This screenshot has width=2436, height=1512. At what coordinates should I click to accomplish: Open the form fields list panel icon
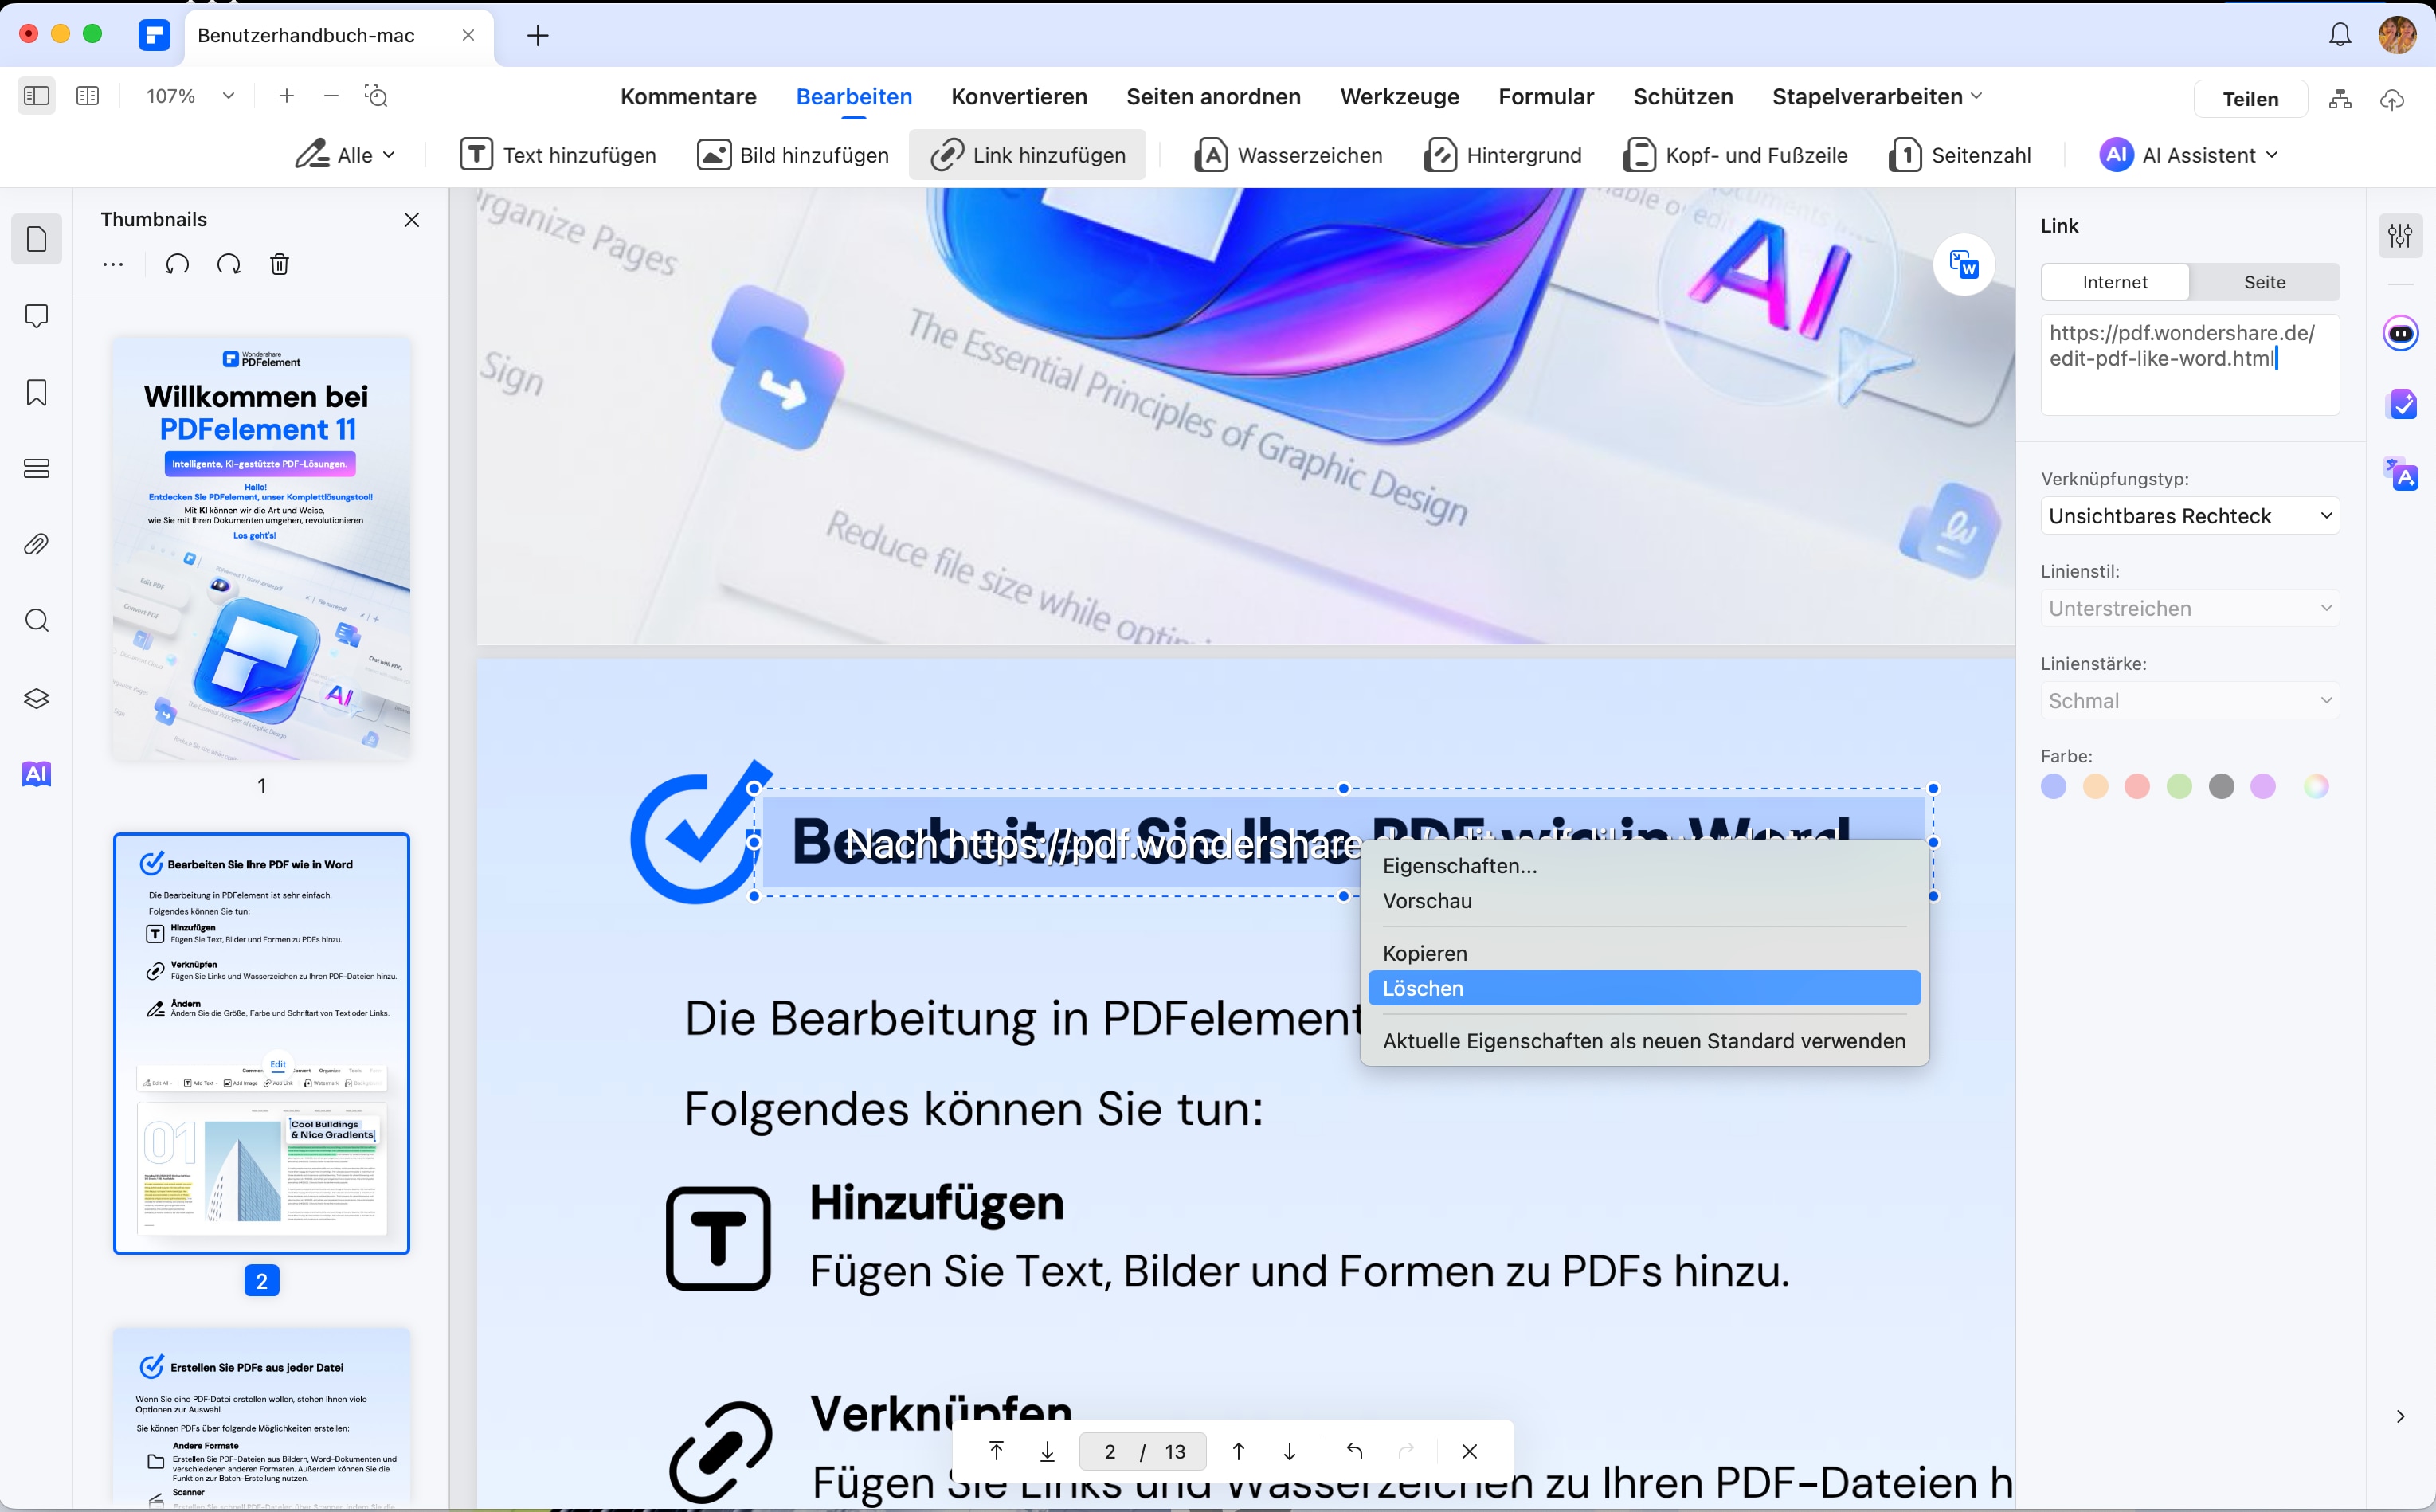37,468
